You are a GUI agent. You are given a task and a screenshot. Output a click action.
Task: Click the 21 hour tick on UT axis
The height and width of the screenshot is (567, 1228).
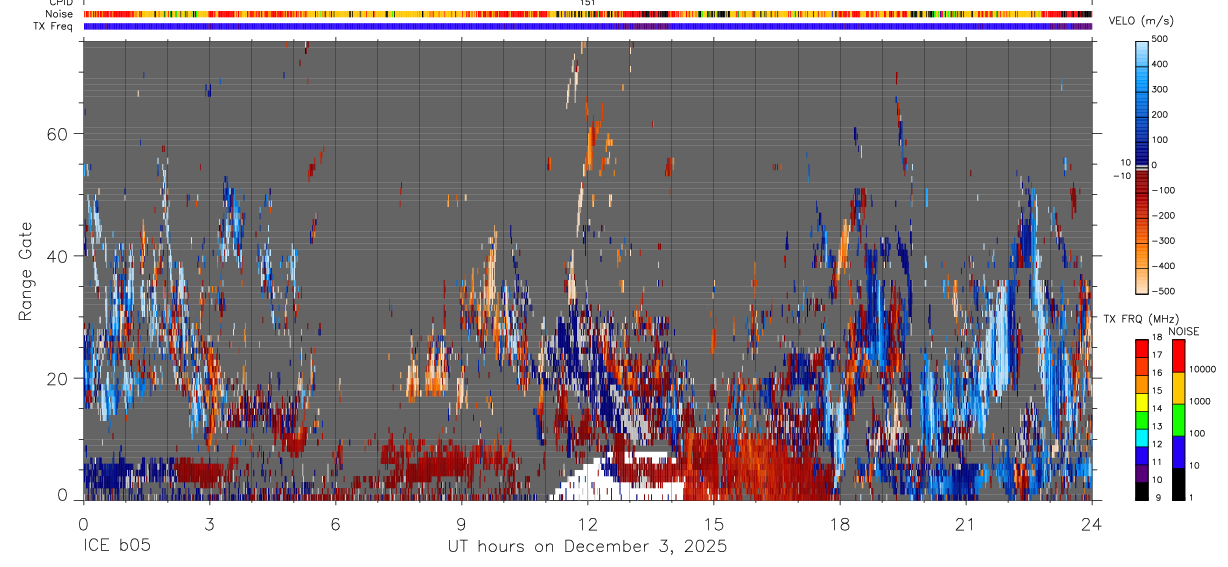point(966,524)
